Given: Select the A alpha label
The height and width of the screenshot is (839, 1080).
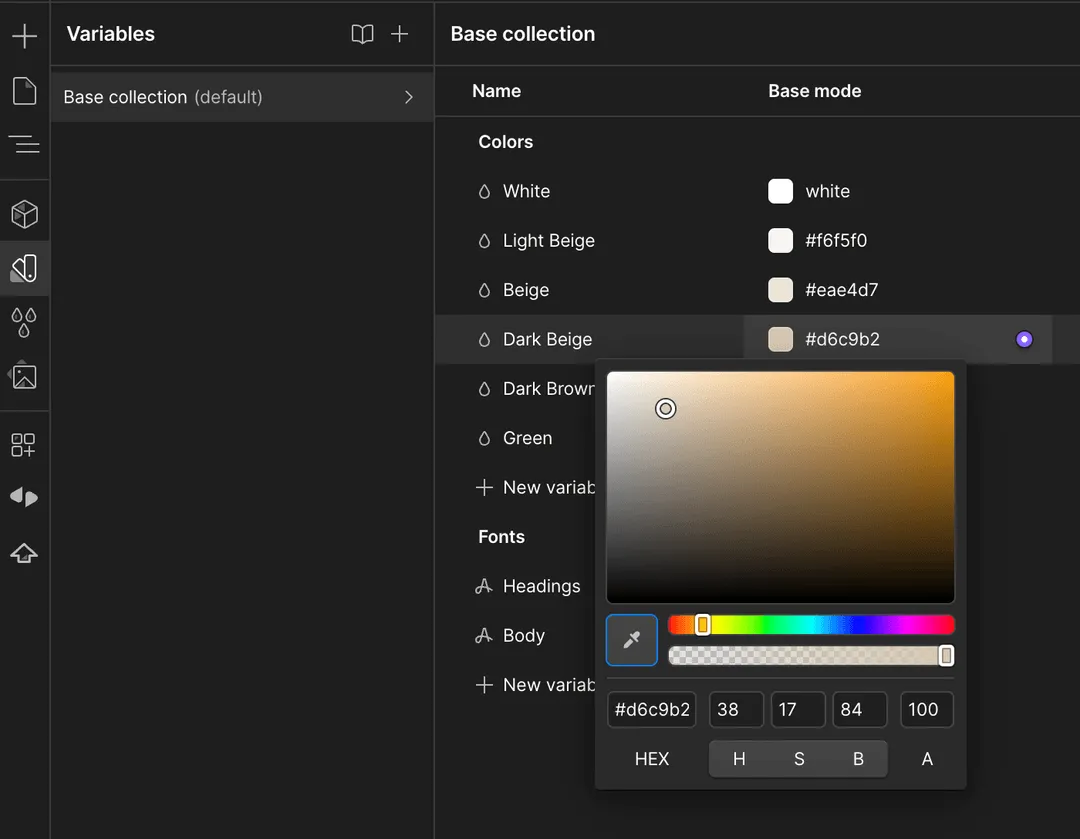Looking at the screenshot, I should 927,759.
